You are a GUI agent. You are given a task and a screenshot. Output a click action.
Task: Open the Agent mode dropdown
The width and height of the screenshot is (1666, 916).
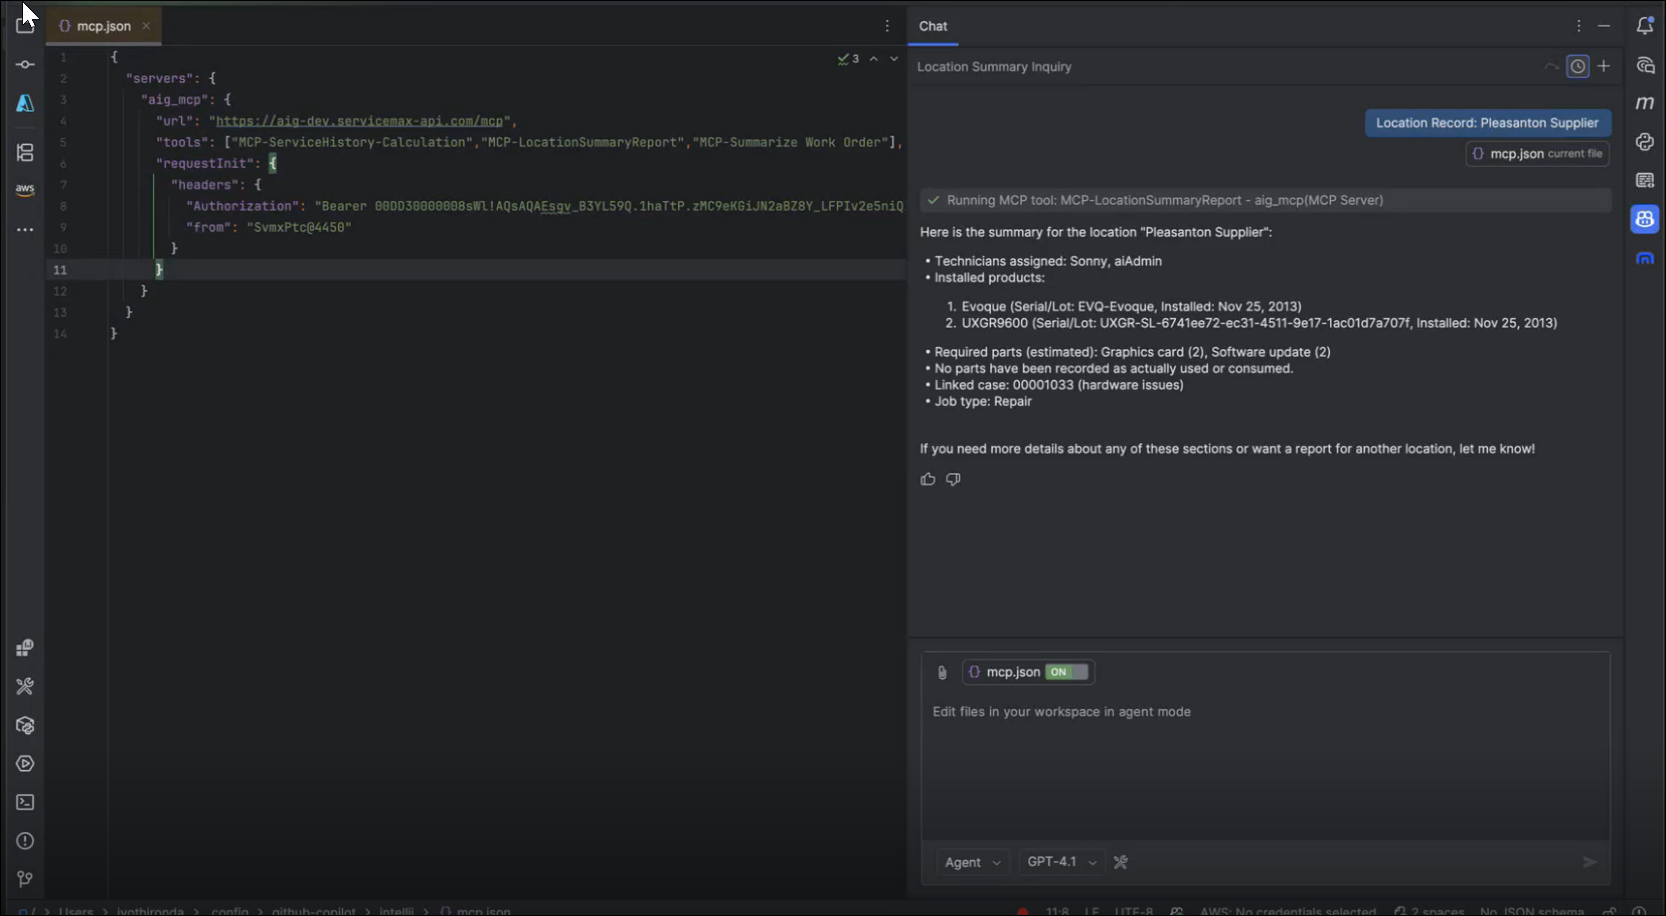pyautogui.click(x=973, y=862)
